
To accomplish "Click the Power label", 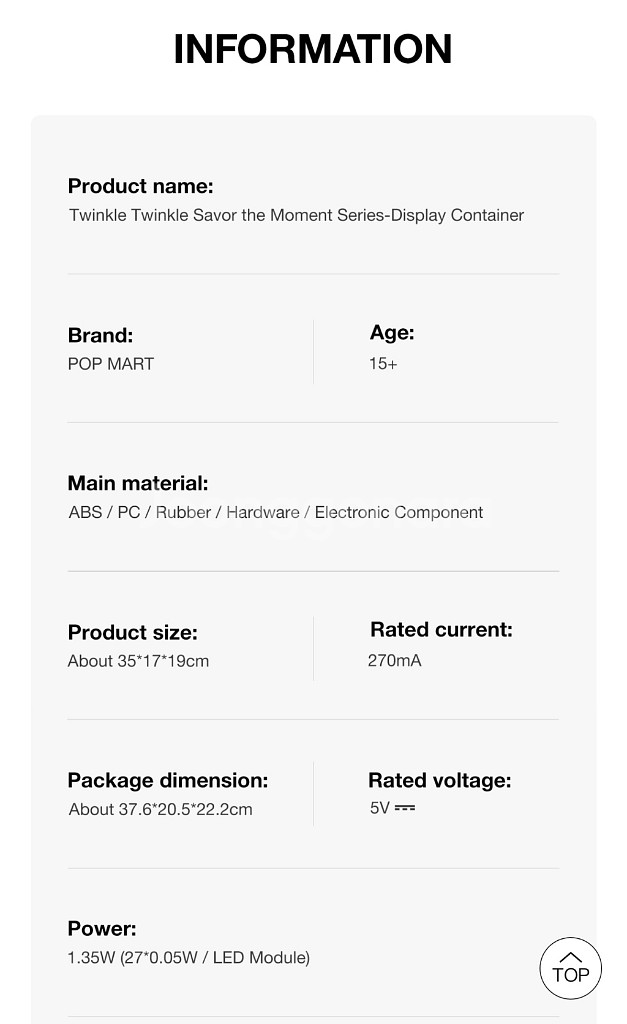I will click(x=102, y=929).
